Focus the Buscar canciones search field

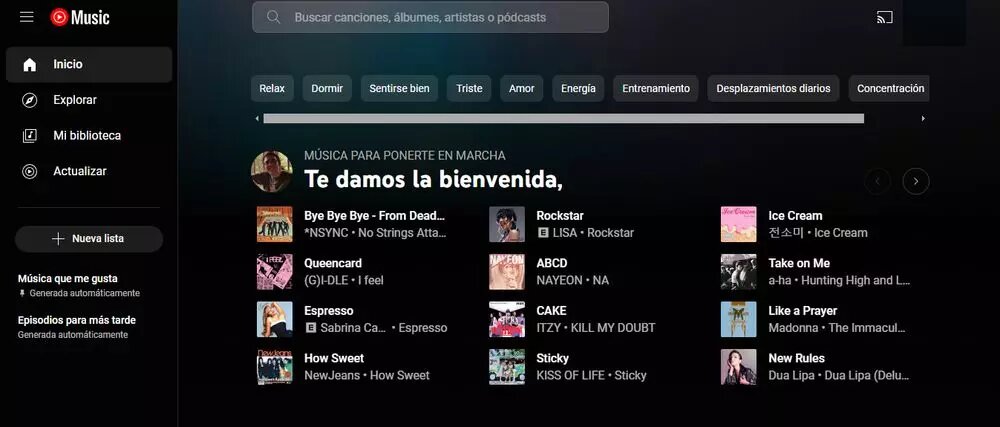pyautogui.click(x=430, y=17)
